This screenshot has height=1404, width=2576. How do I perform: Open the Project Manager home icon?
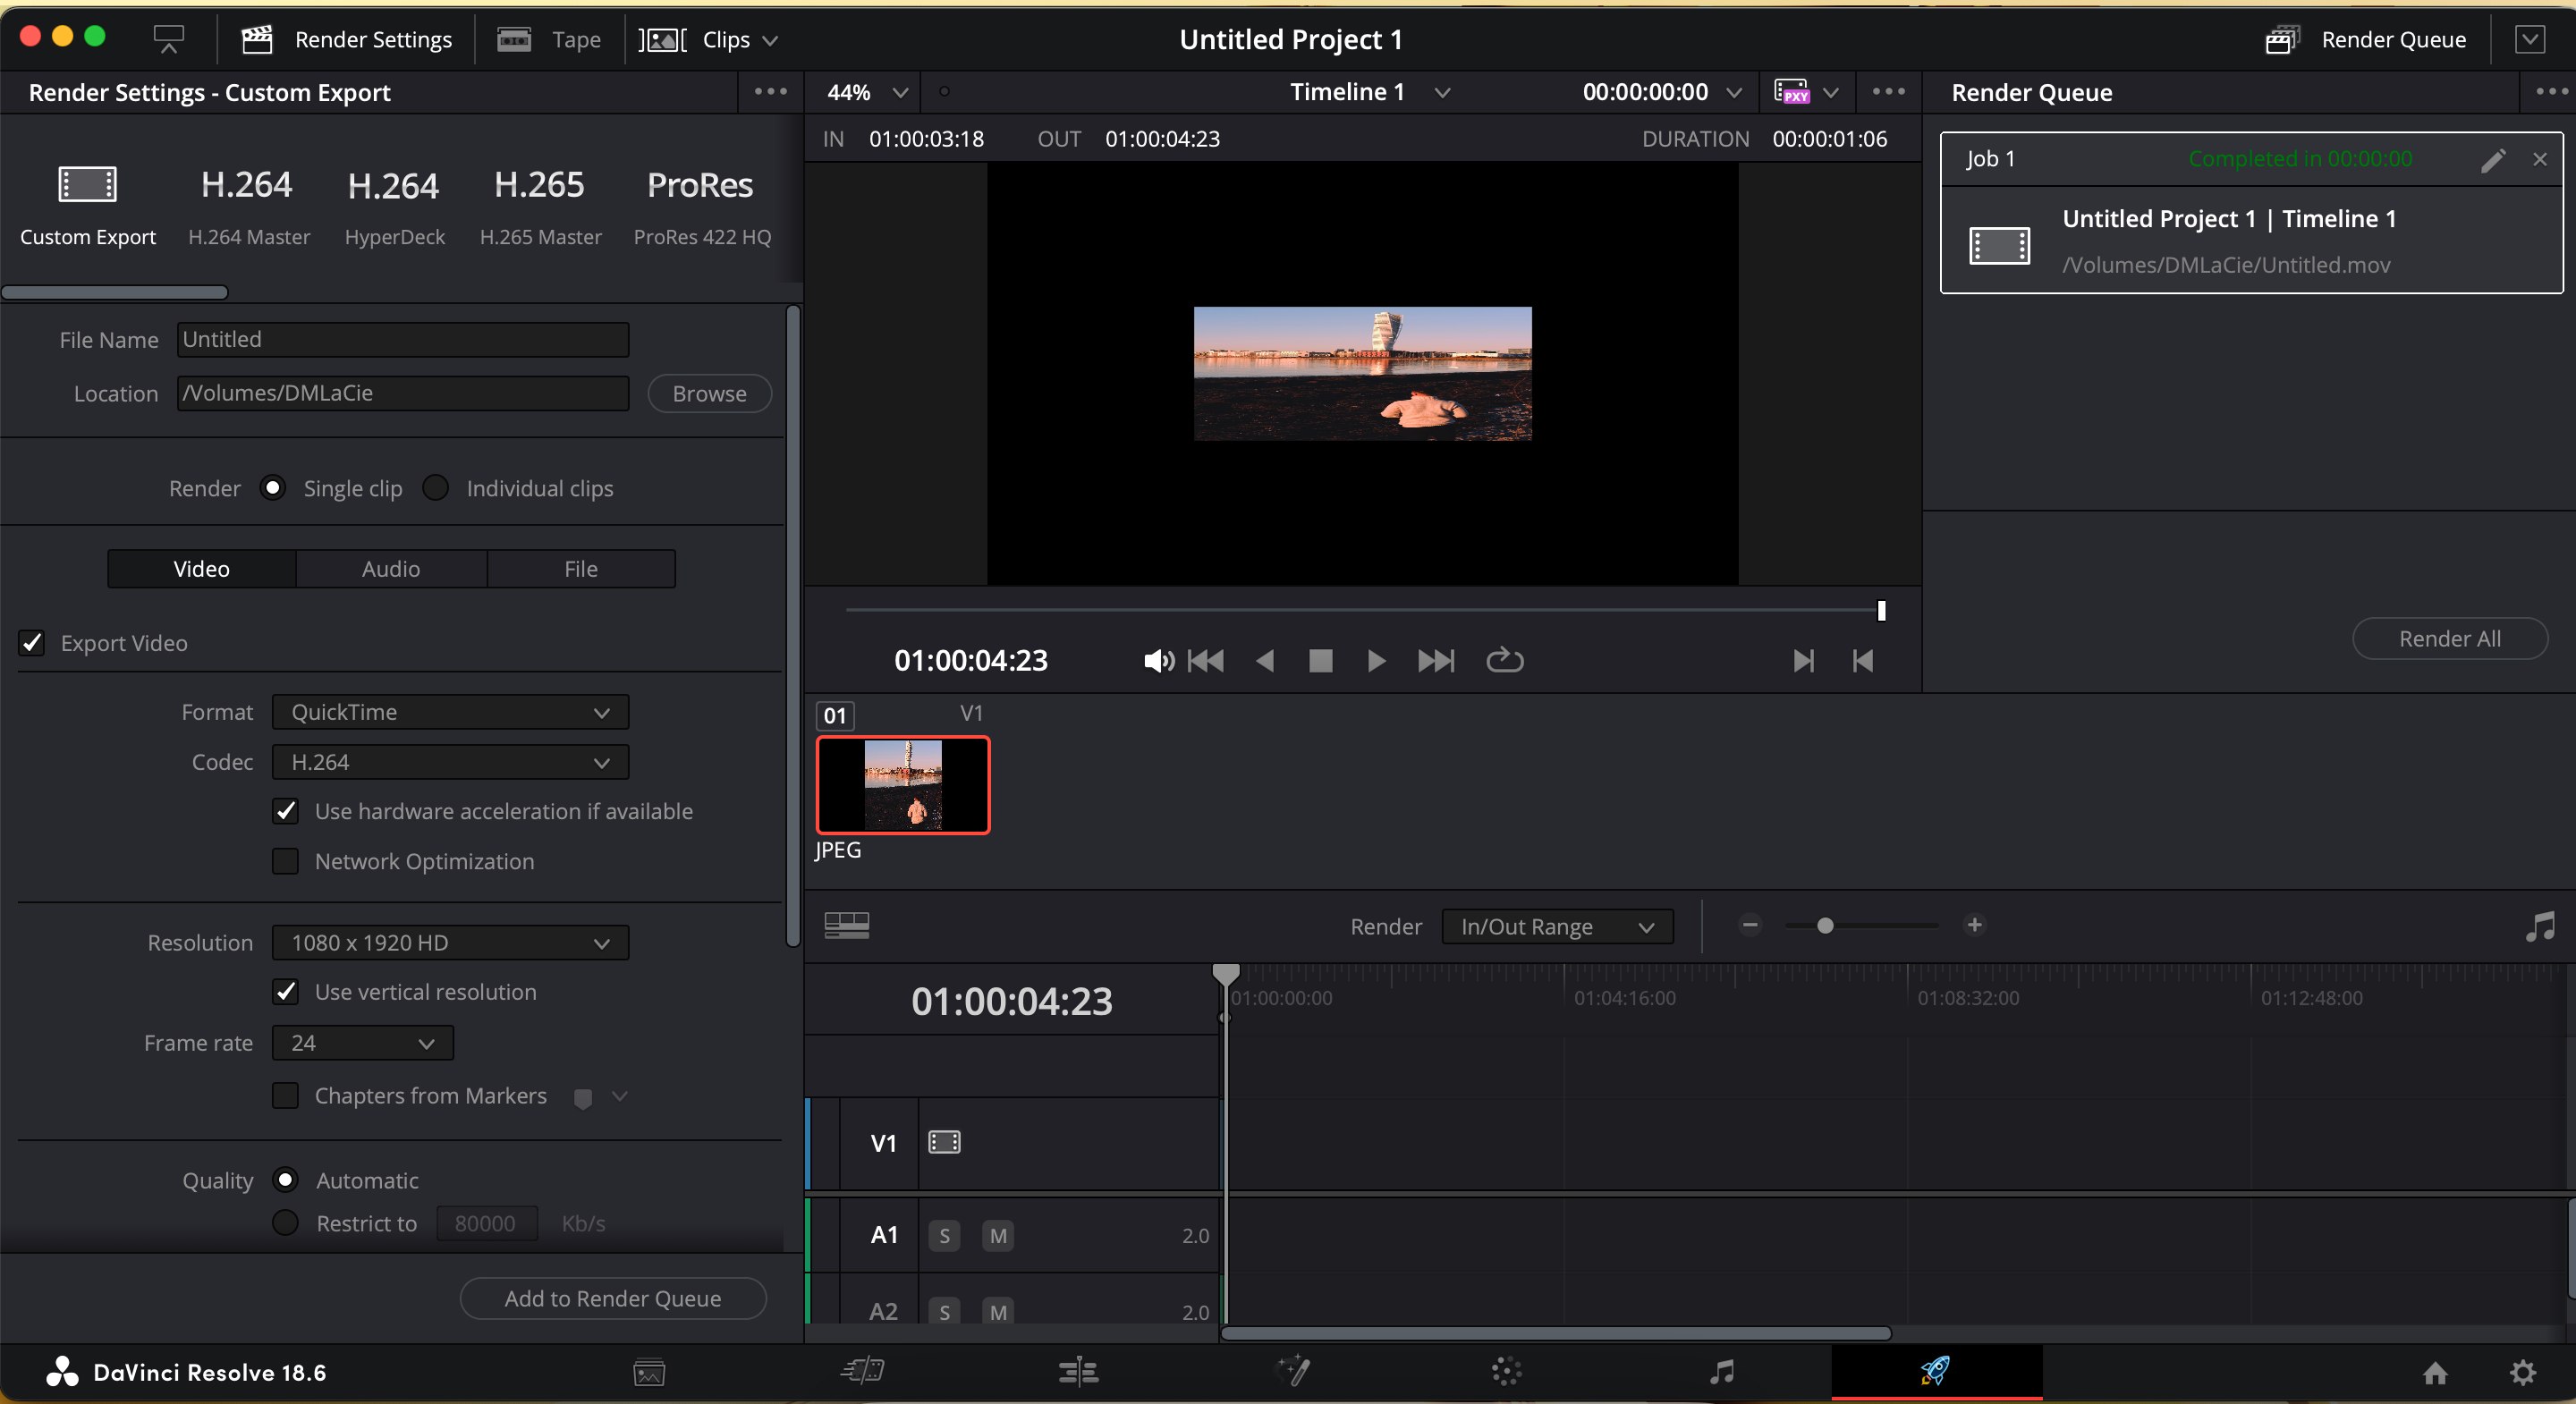[2434, 1372]
